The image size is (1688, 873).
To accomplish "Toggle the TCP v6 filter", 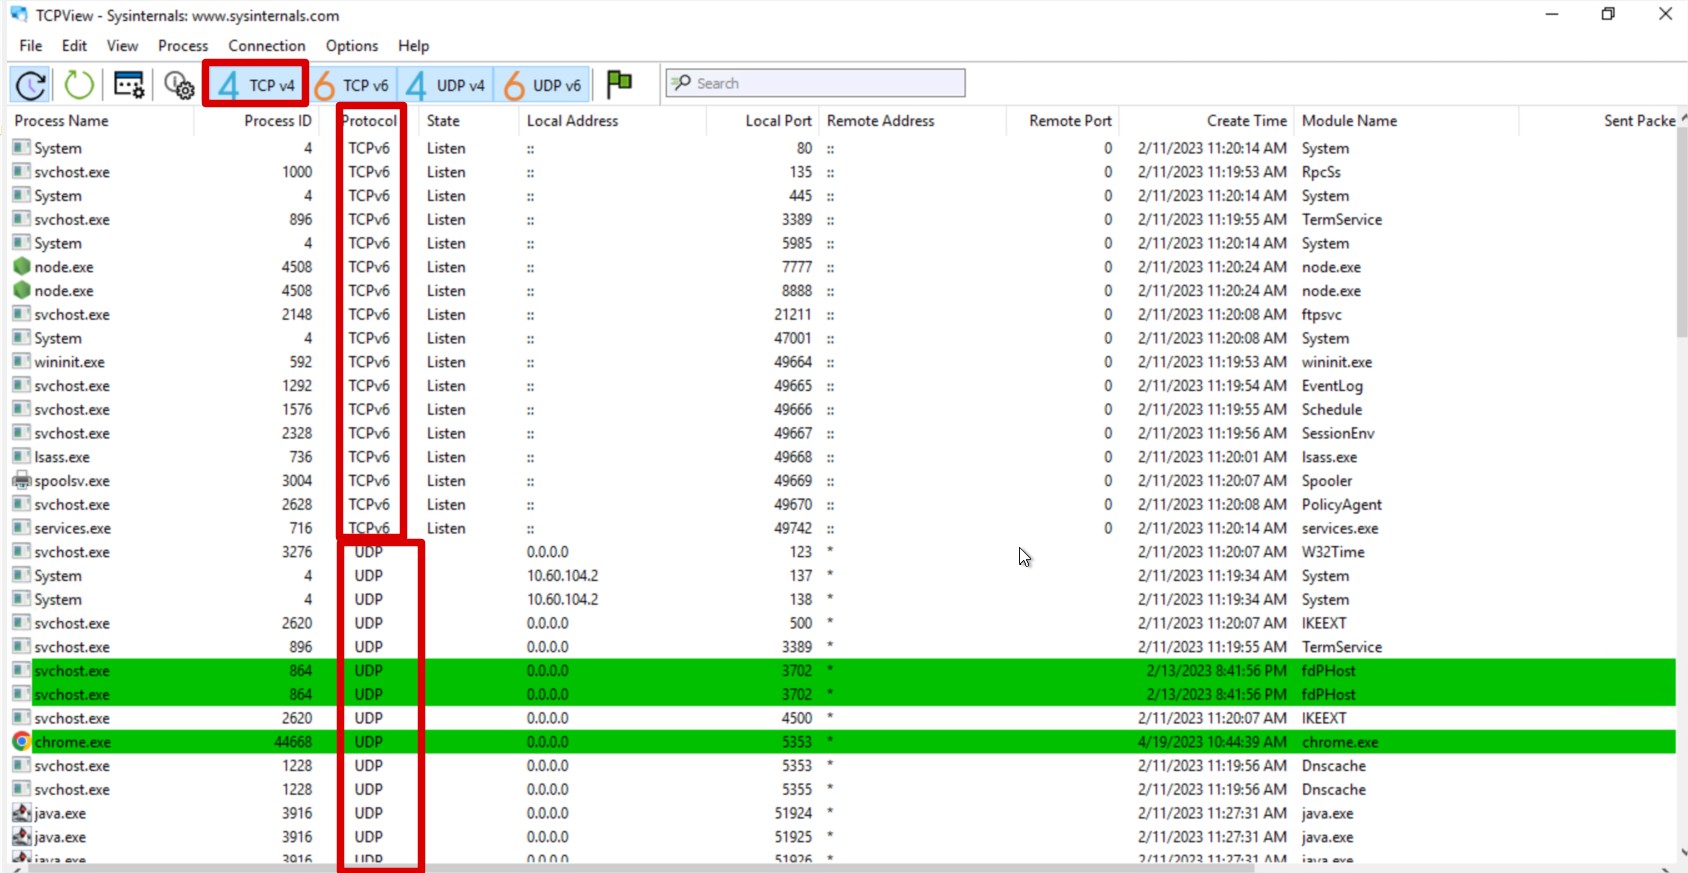I will click(352, 85).
